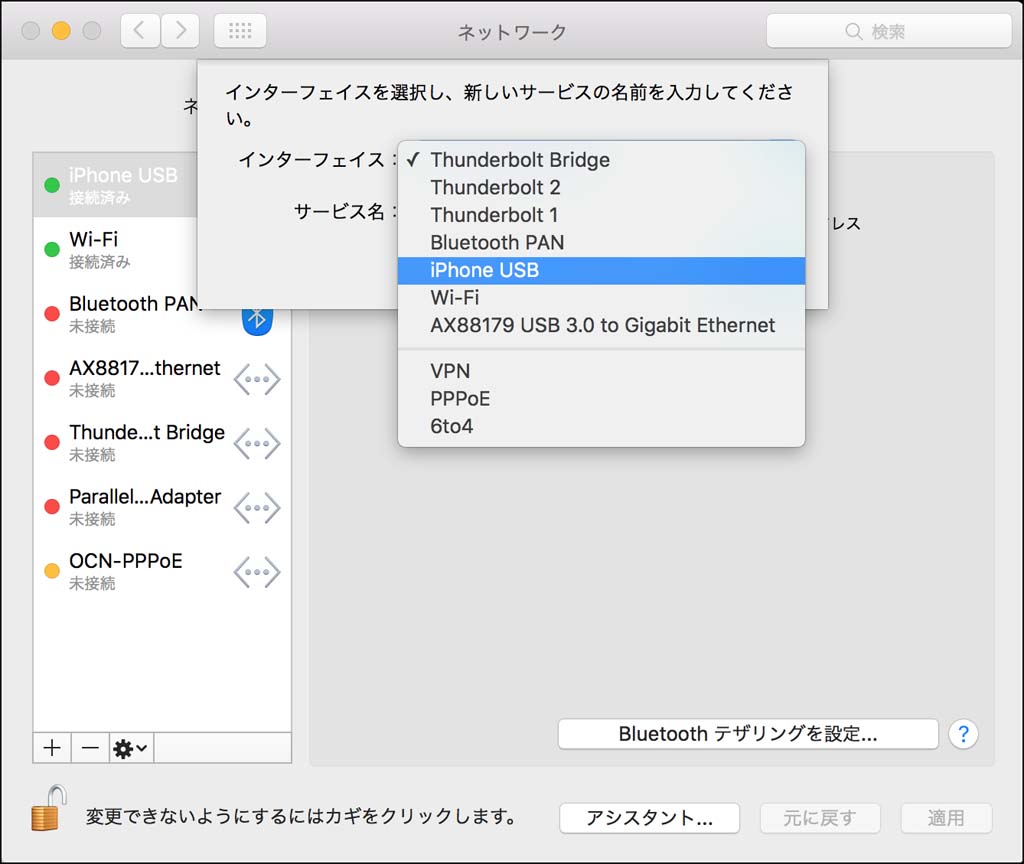The height and width of the screenshot is (864, 1024).
Task: Select AX8817...thernet service in sidebar
Action: (x=162, y=378)
